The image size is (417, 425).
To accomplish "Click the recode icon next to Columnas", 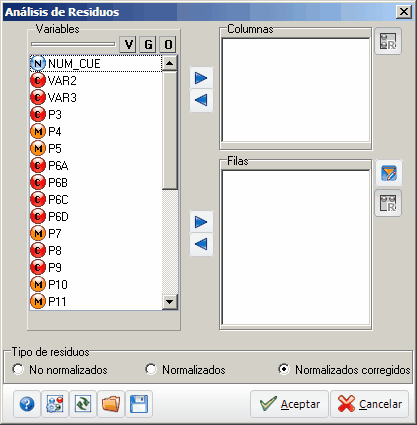I will pos(388,41).
